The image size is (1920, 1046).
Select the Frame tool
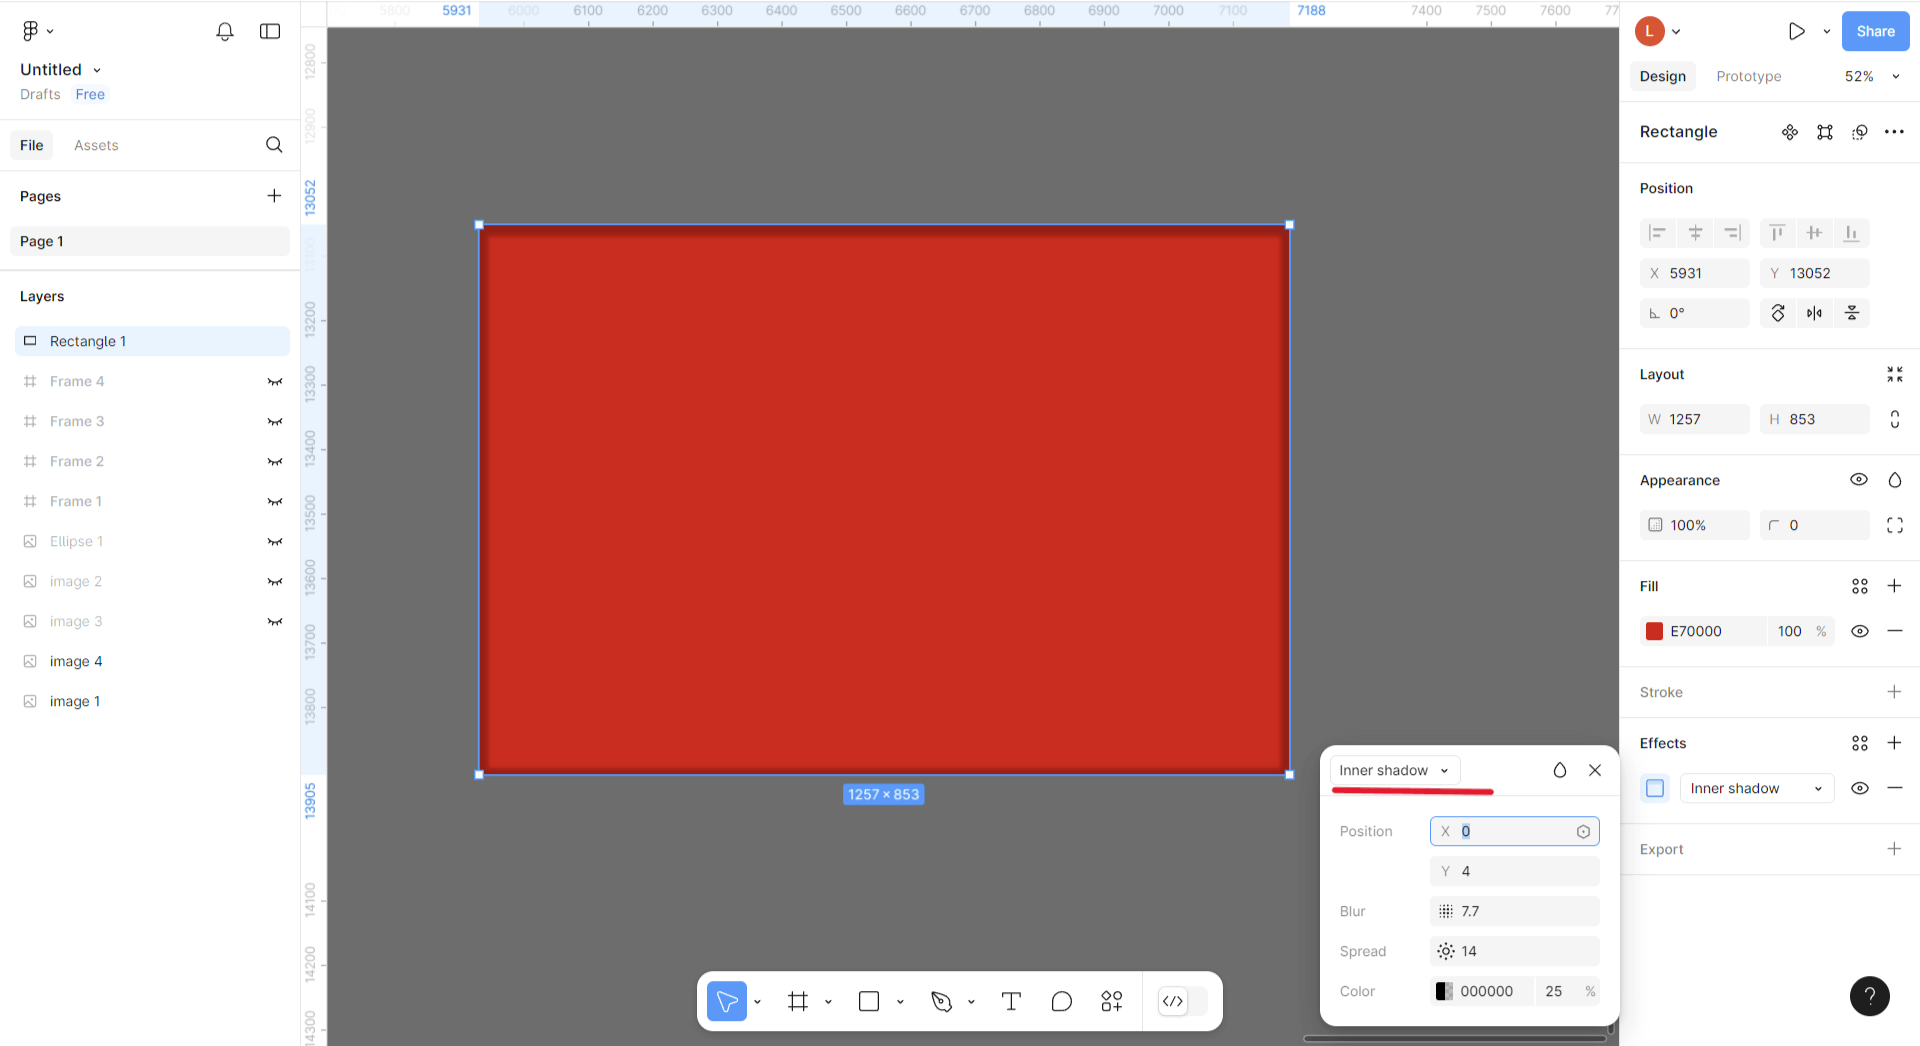798,1001
